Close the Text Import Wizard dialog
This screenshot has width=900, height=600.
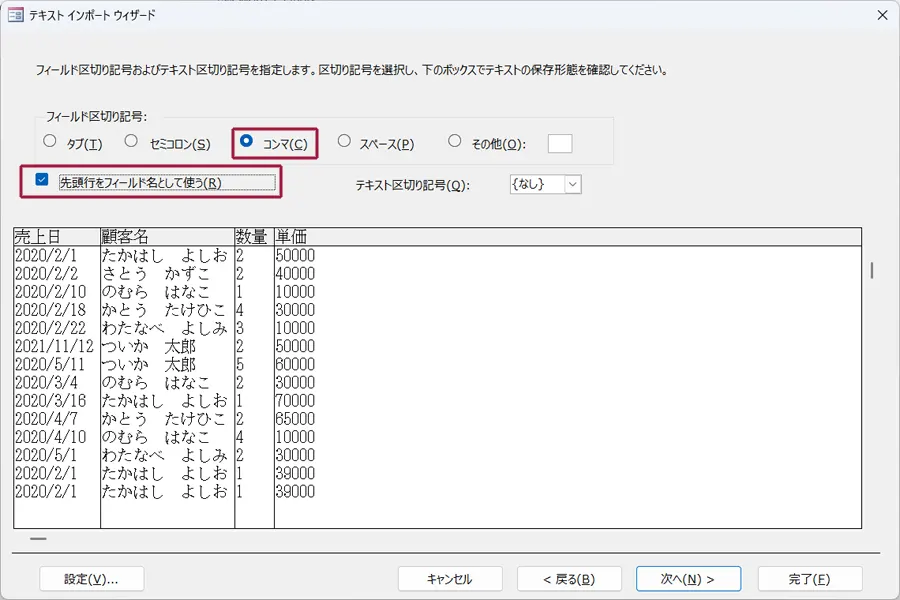point(881,15)
